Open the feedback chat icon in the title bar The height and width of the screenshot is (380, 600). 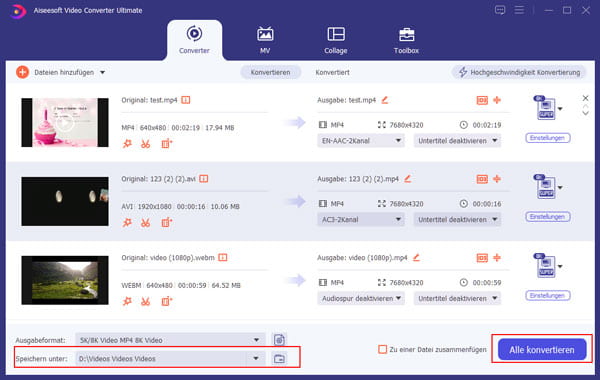coord(500,10)
